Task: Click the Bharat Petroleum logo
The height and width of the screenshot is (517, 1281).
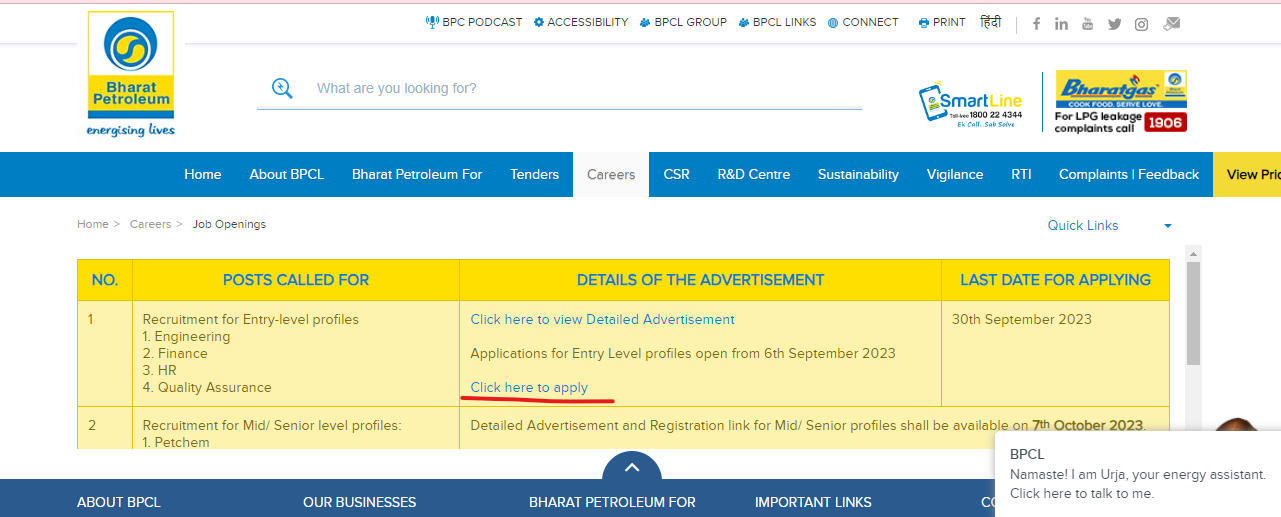Action: (130, 75)
